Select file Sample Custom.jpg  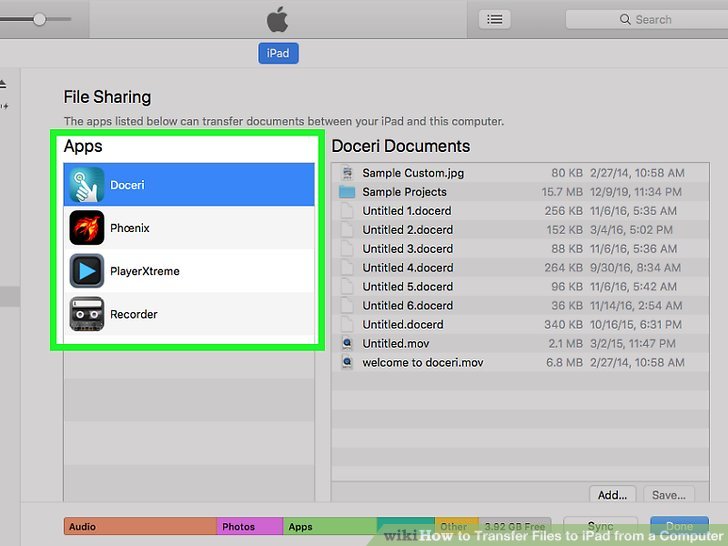pyautogui.click(x=413, y=173)
